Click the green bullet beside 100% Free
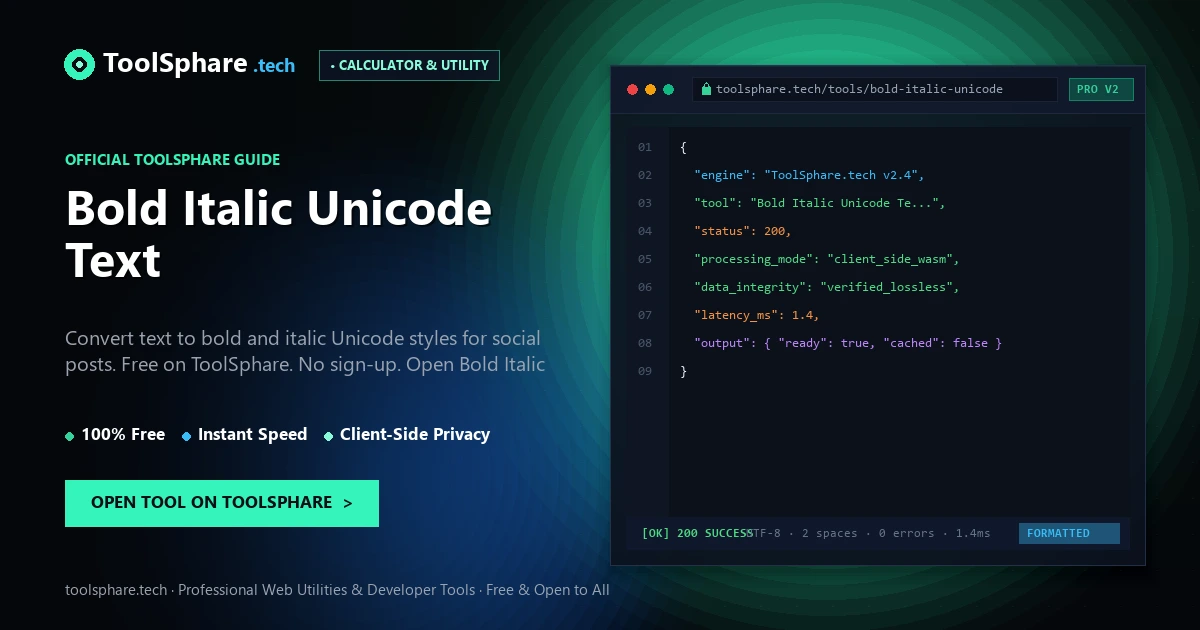 tap(69, 436)
